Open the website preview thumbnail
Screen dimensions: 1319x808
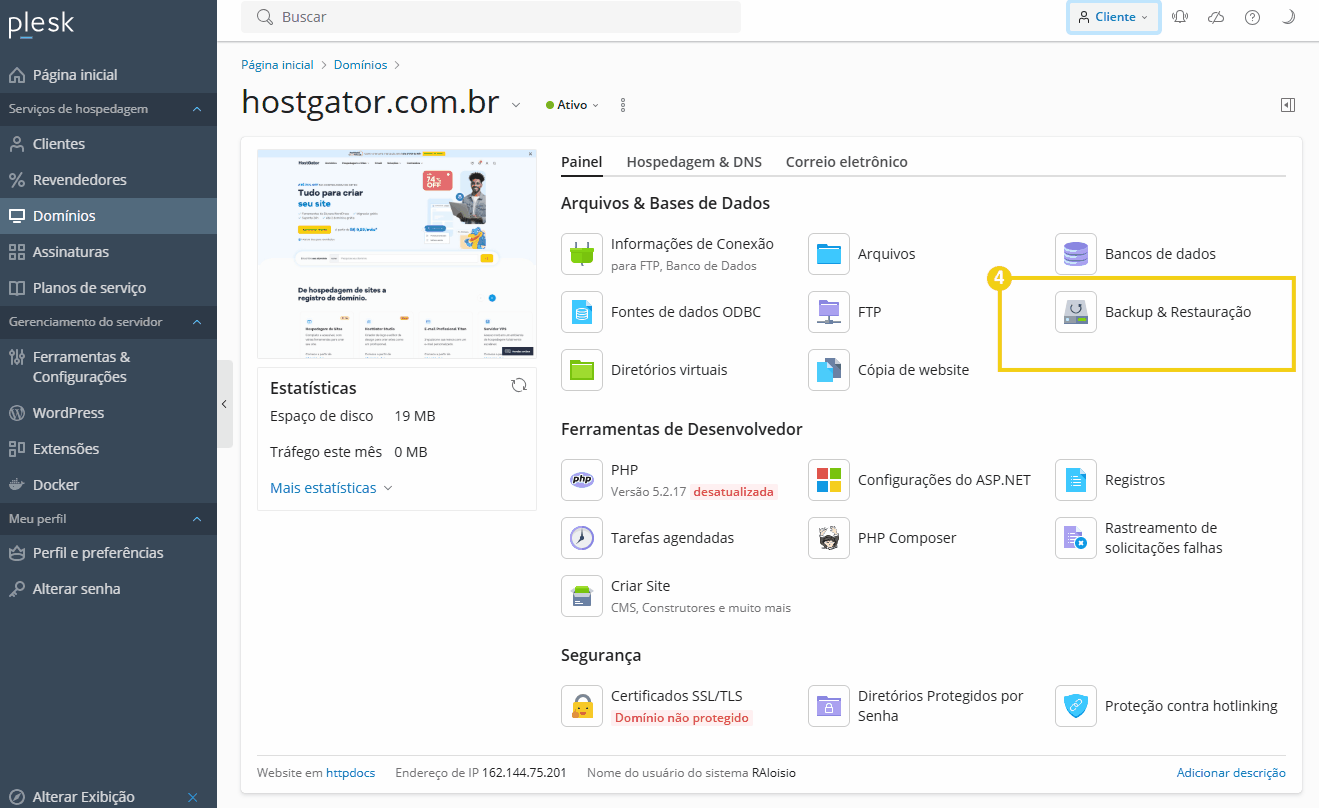point(397,254)
